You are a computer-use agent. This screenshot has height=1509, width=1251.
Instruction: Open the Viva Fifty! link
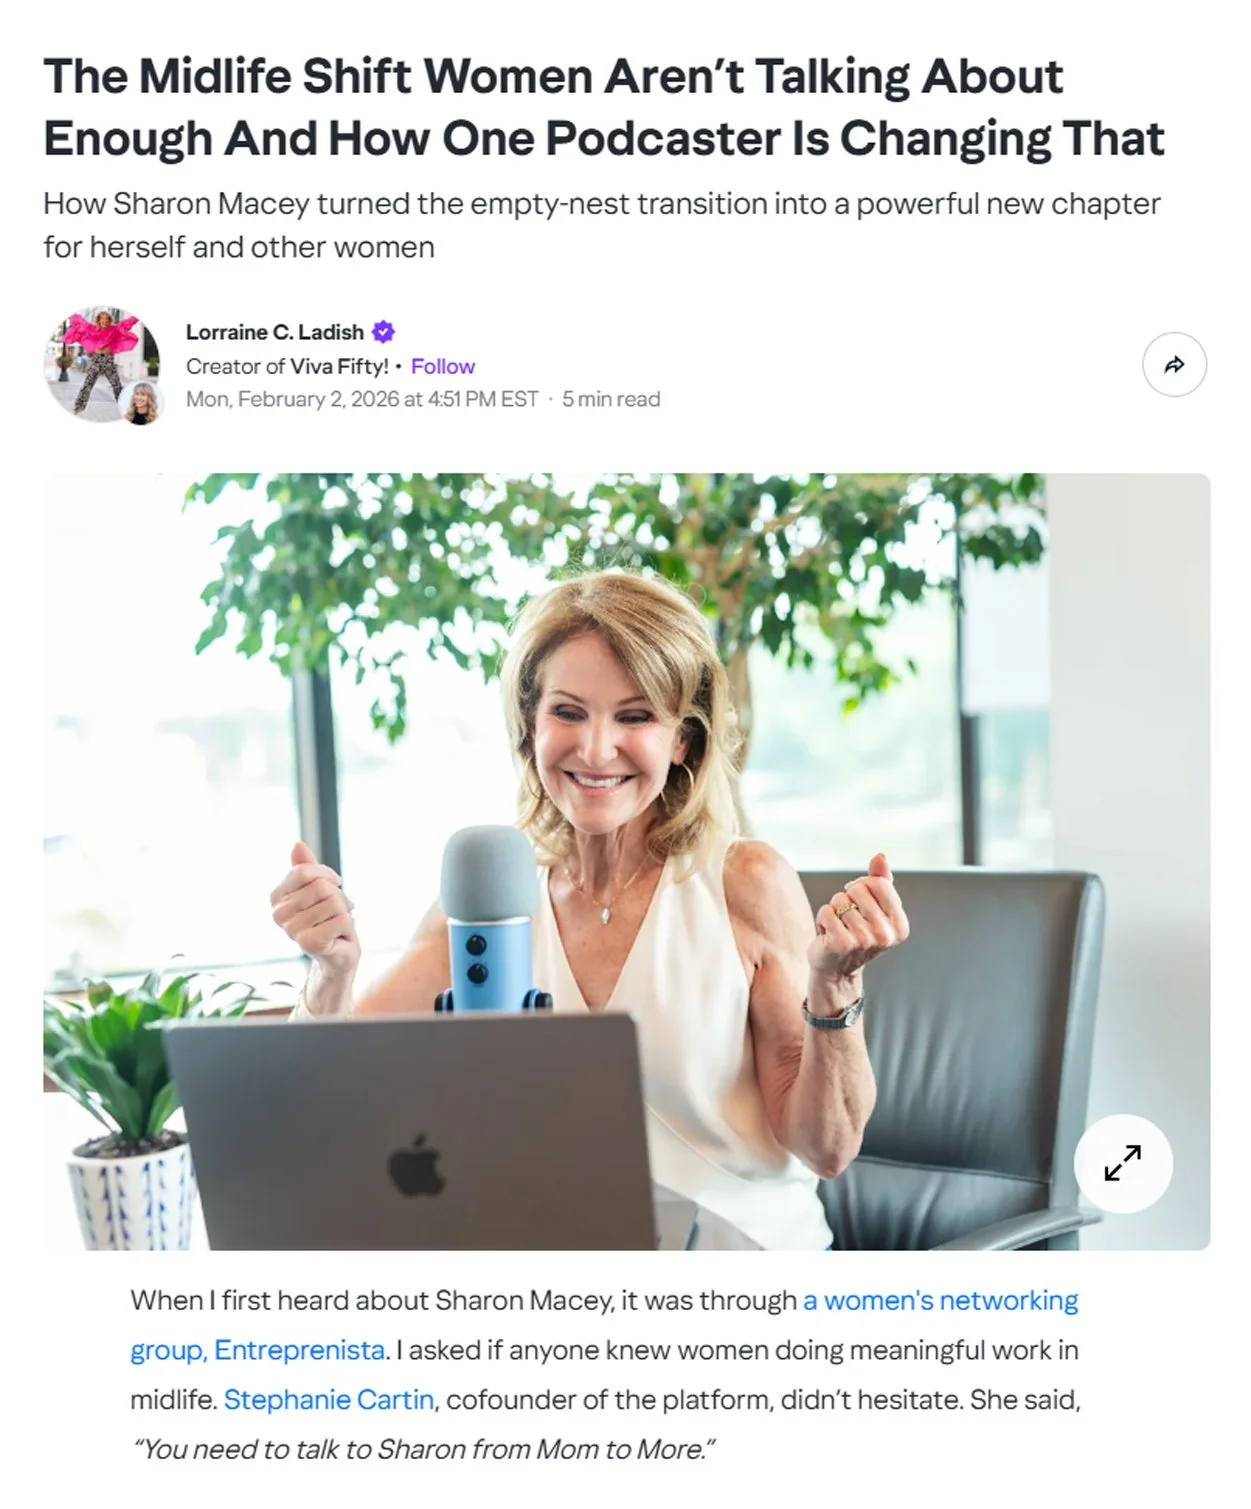[x=339, y=366]
